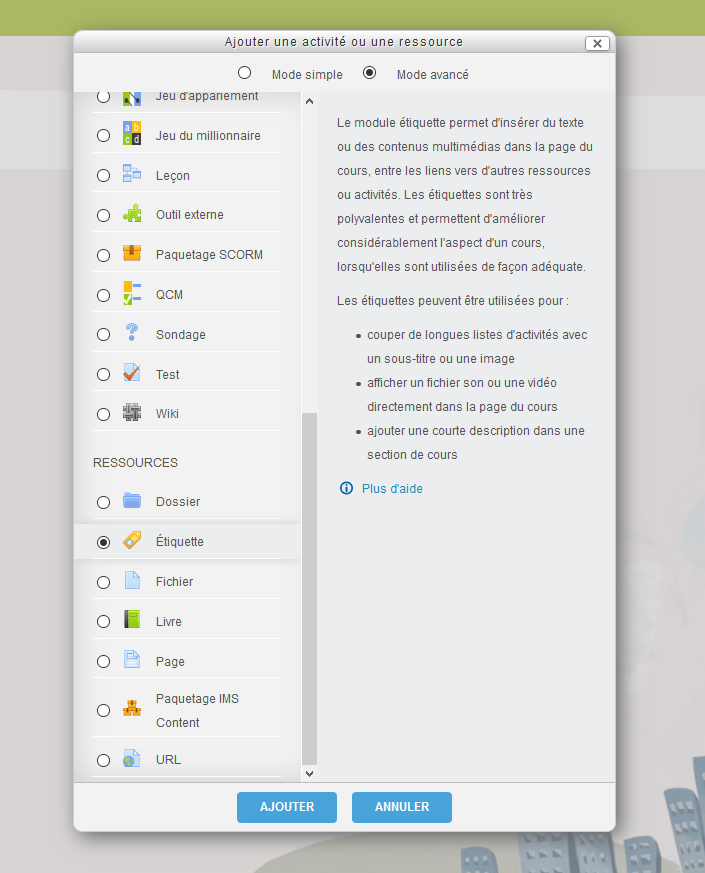
Task: Click the Paquetage SCORM box icon
Action: [132, 254]
